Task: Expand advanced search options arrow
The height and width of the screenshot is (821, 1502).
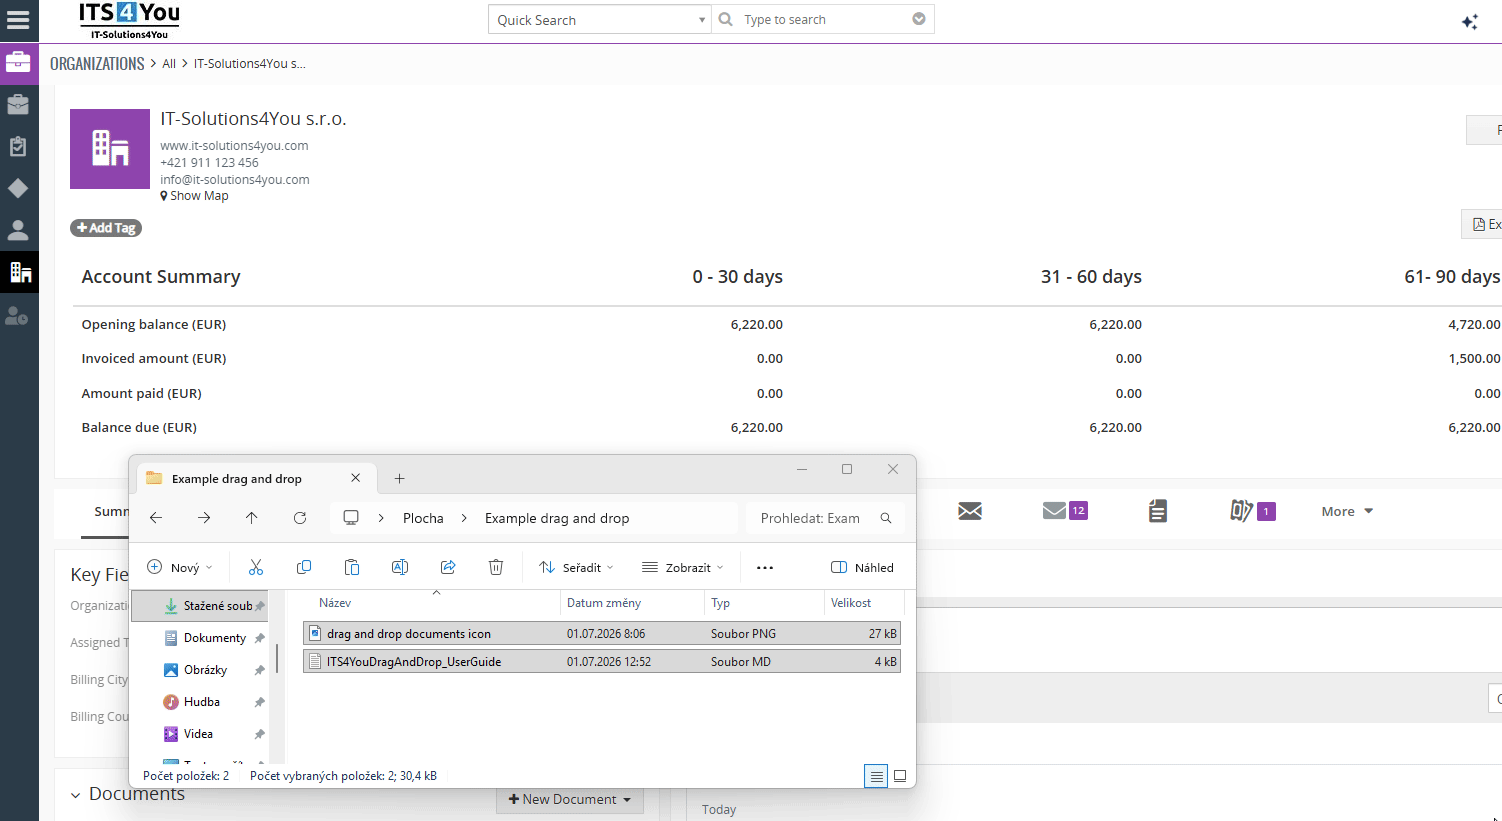Action: click(919, 19)
